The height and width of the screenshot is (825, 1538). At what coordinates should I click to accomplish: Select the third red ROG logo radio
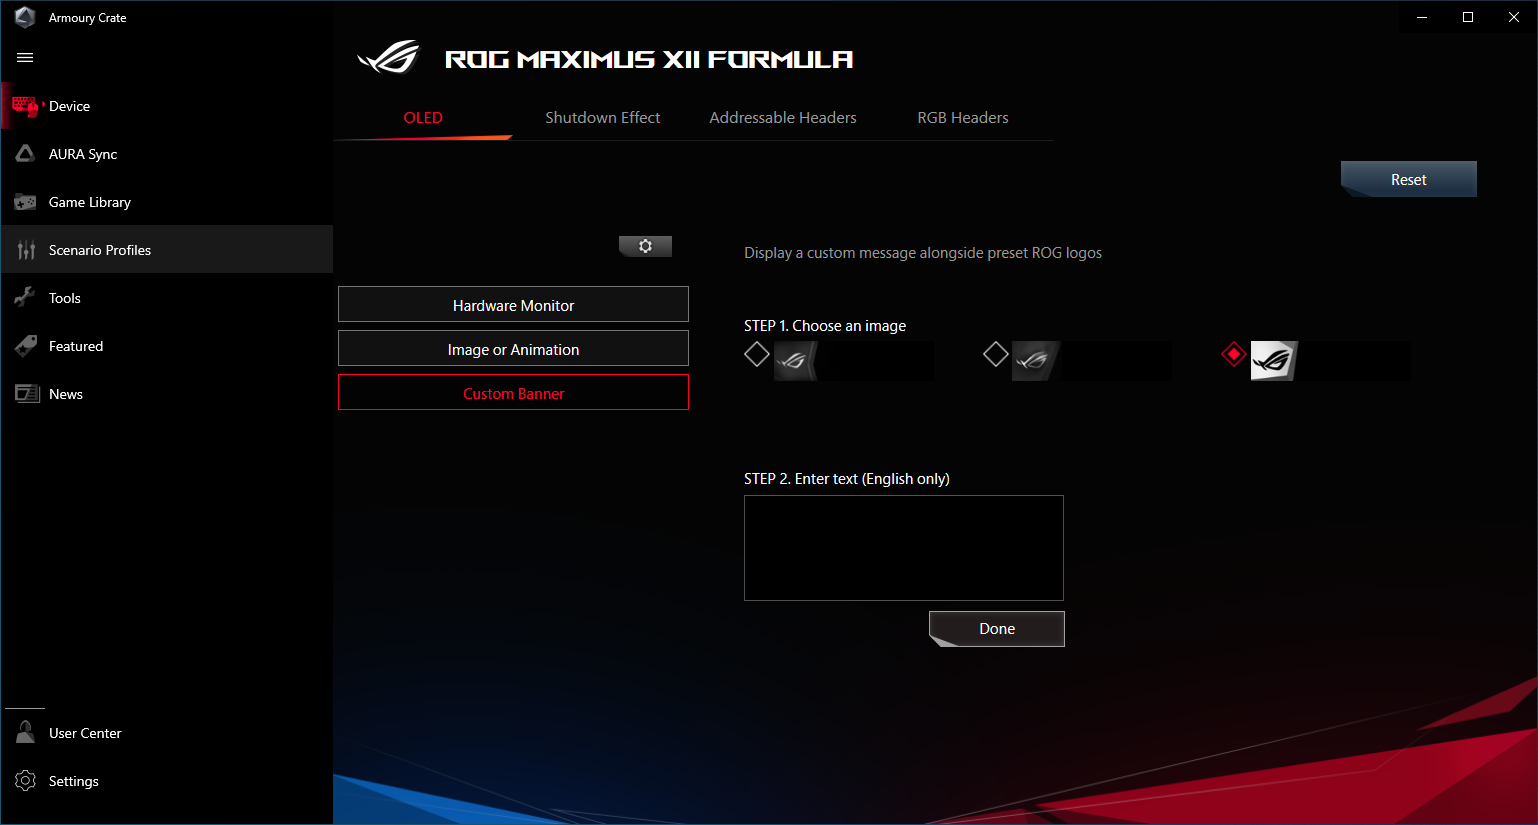click(1234, 354)
